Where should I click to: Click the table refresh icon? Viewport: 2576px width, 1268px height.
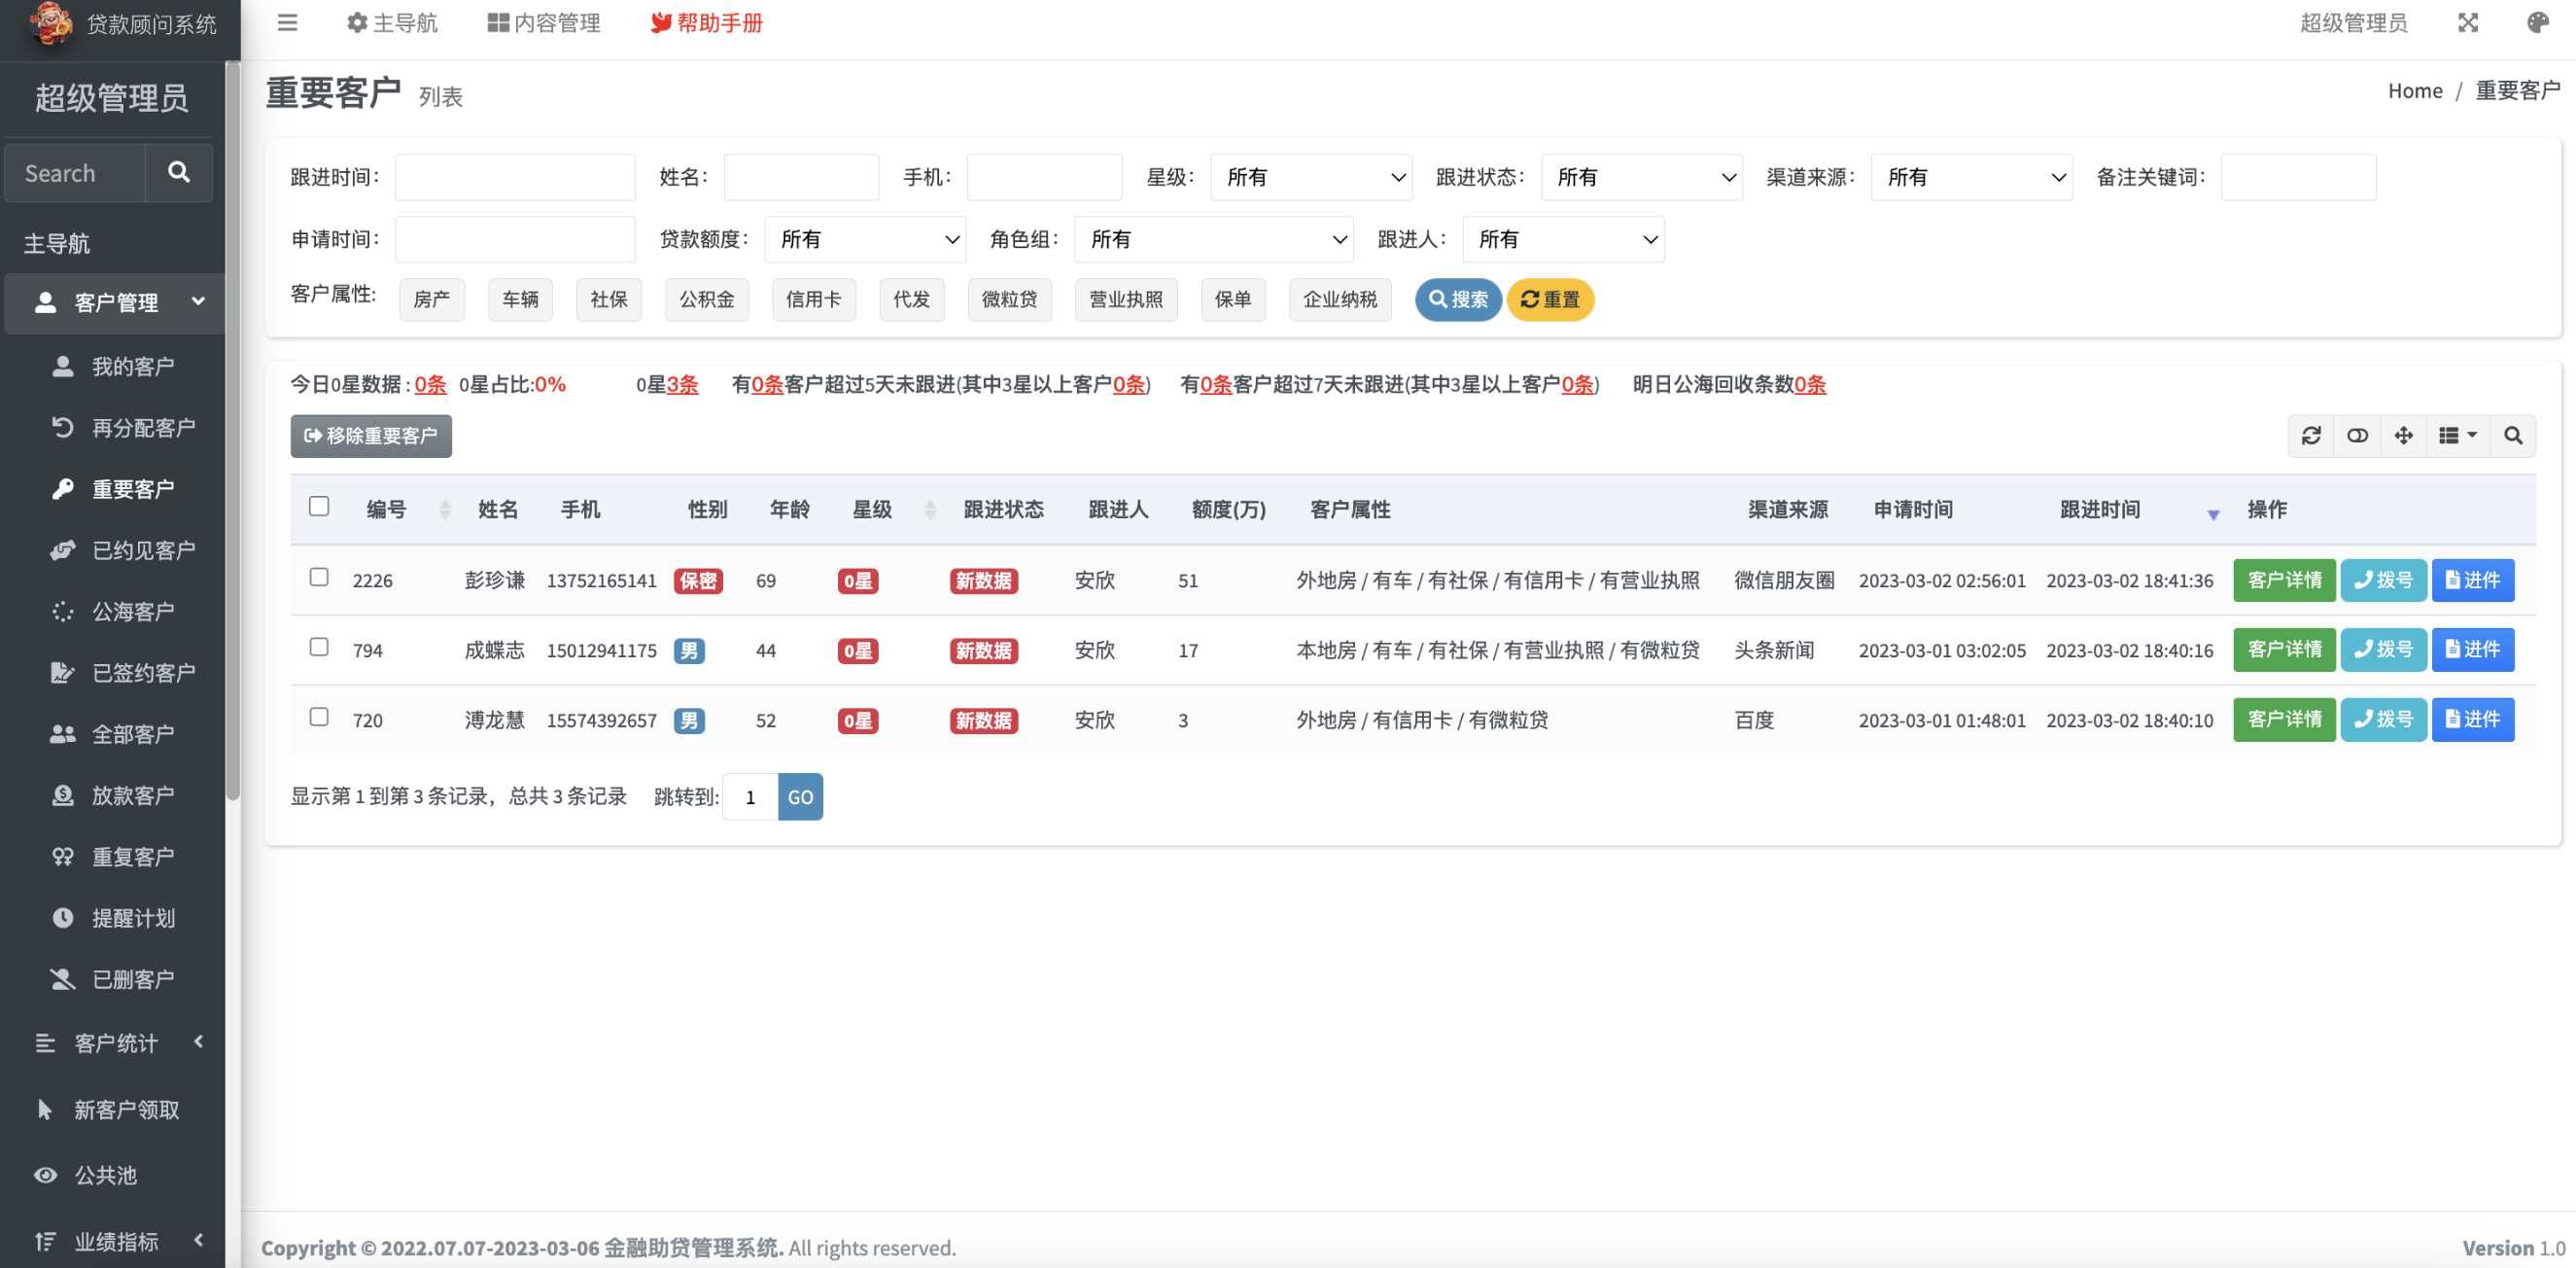coord(2310,436)
